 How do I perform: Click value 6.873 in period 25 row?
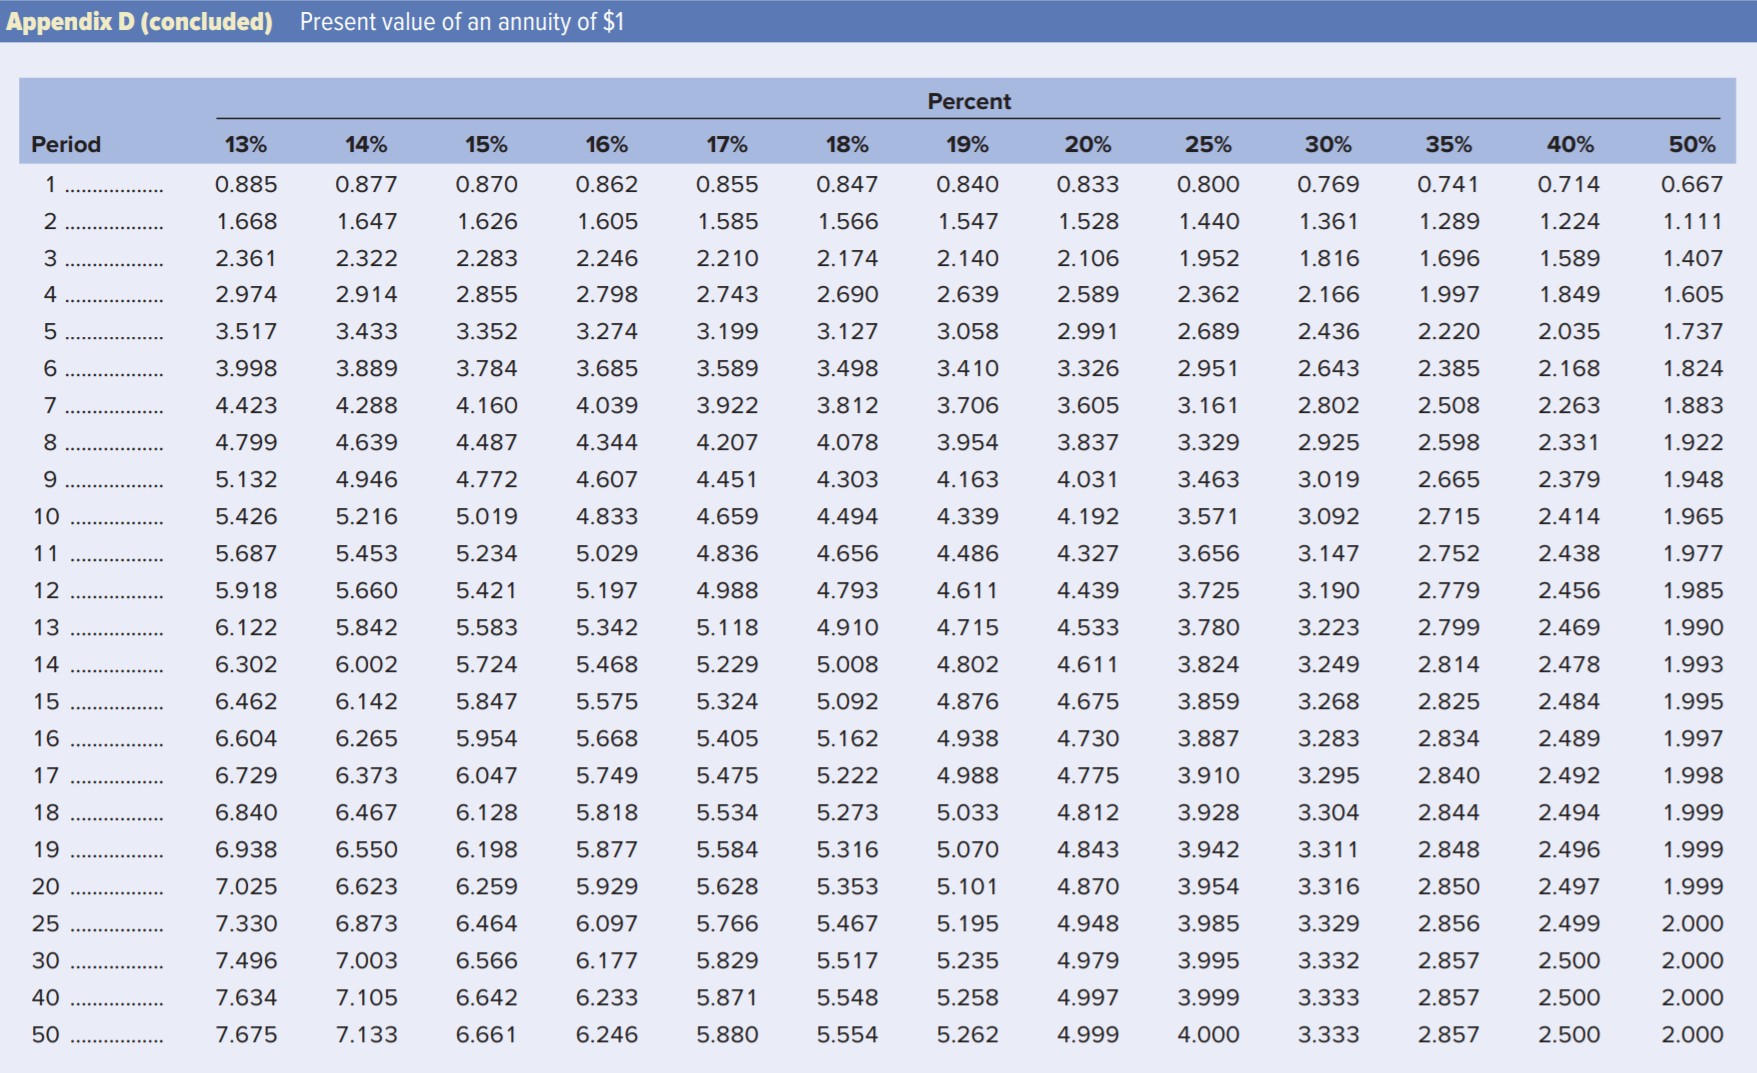pos(366,924)
